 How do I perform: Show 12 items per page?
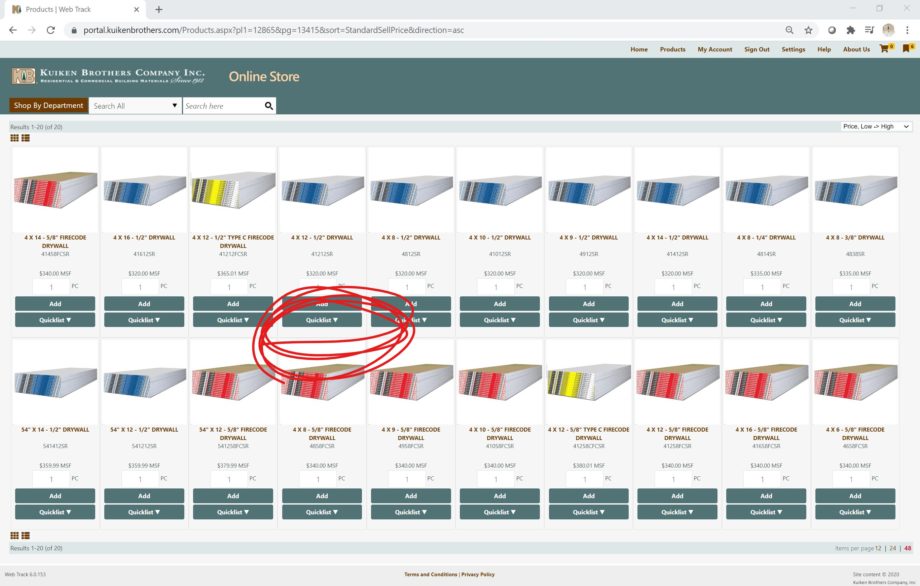pyautogui.click(x=878, y=548)
